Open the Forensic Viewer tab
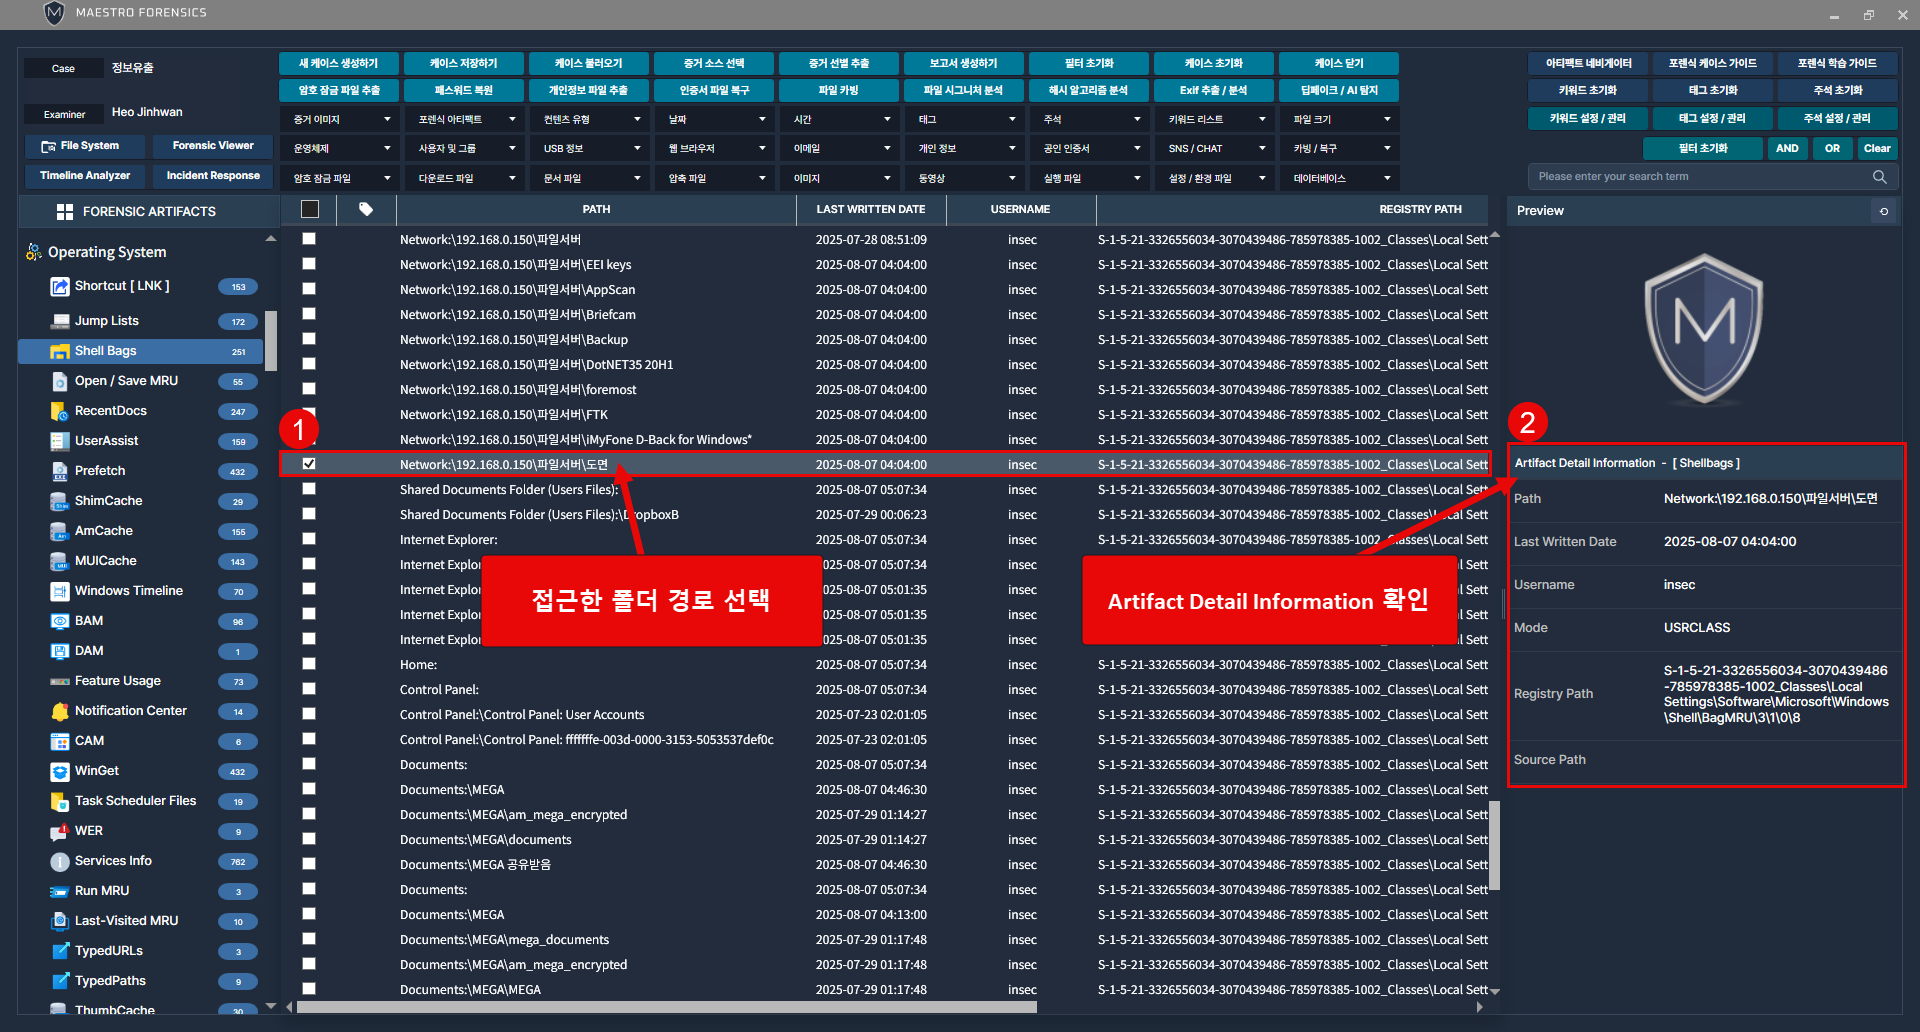 pyautogui.click(x=213, y=146)
